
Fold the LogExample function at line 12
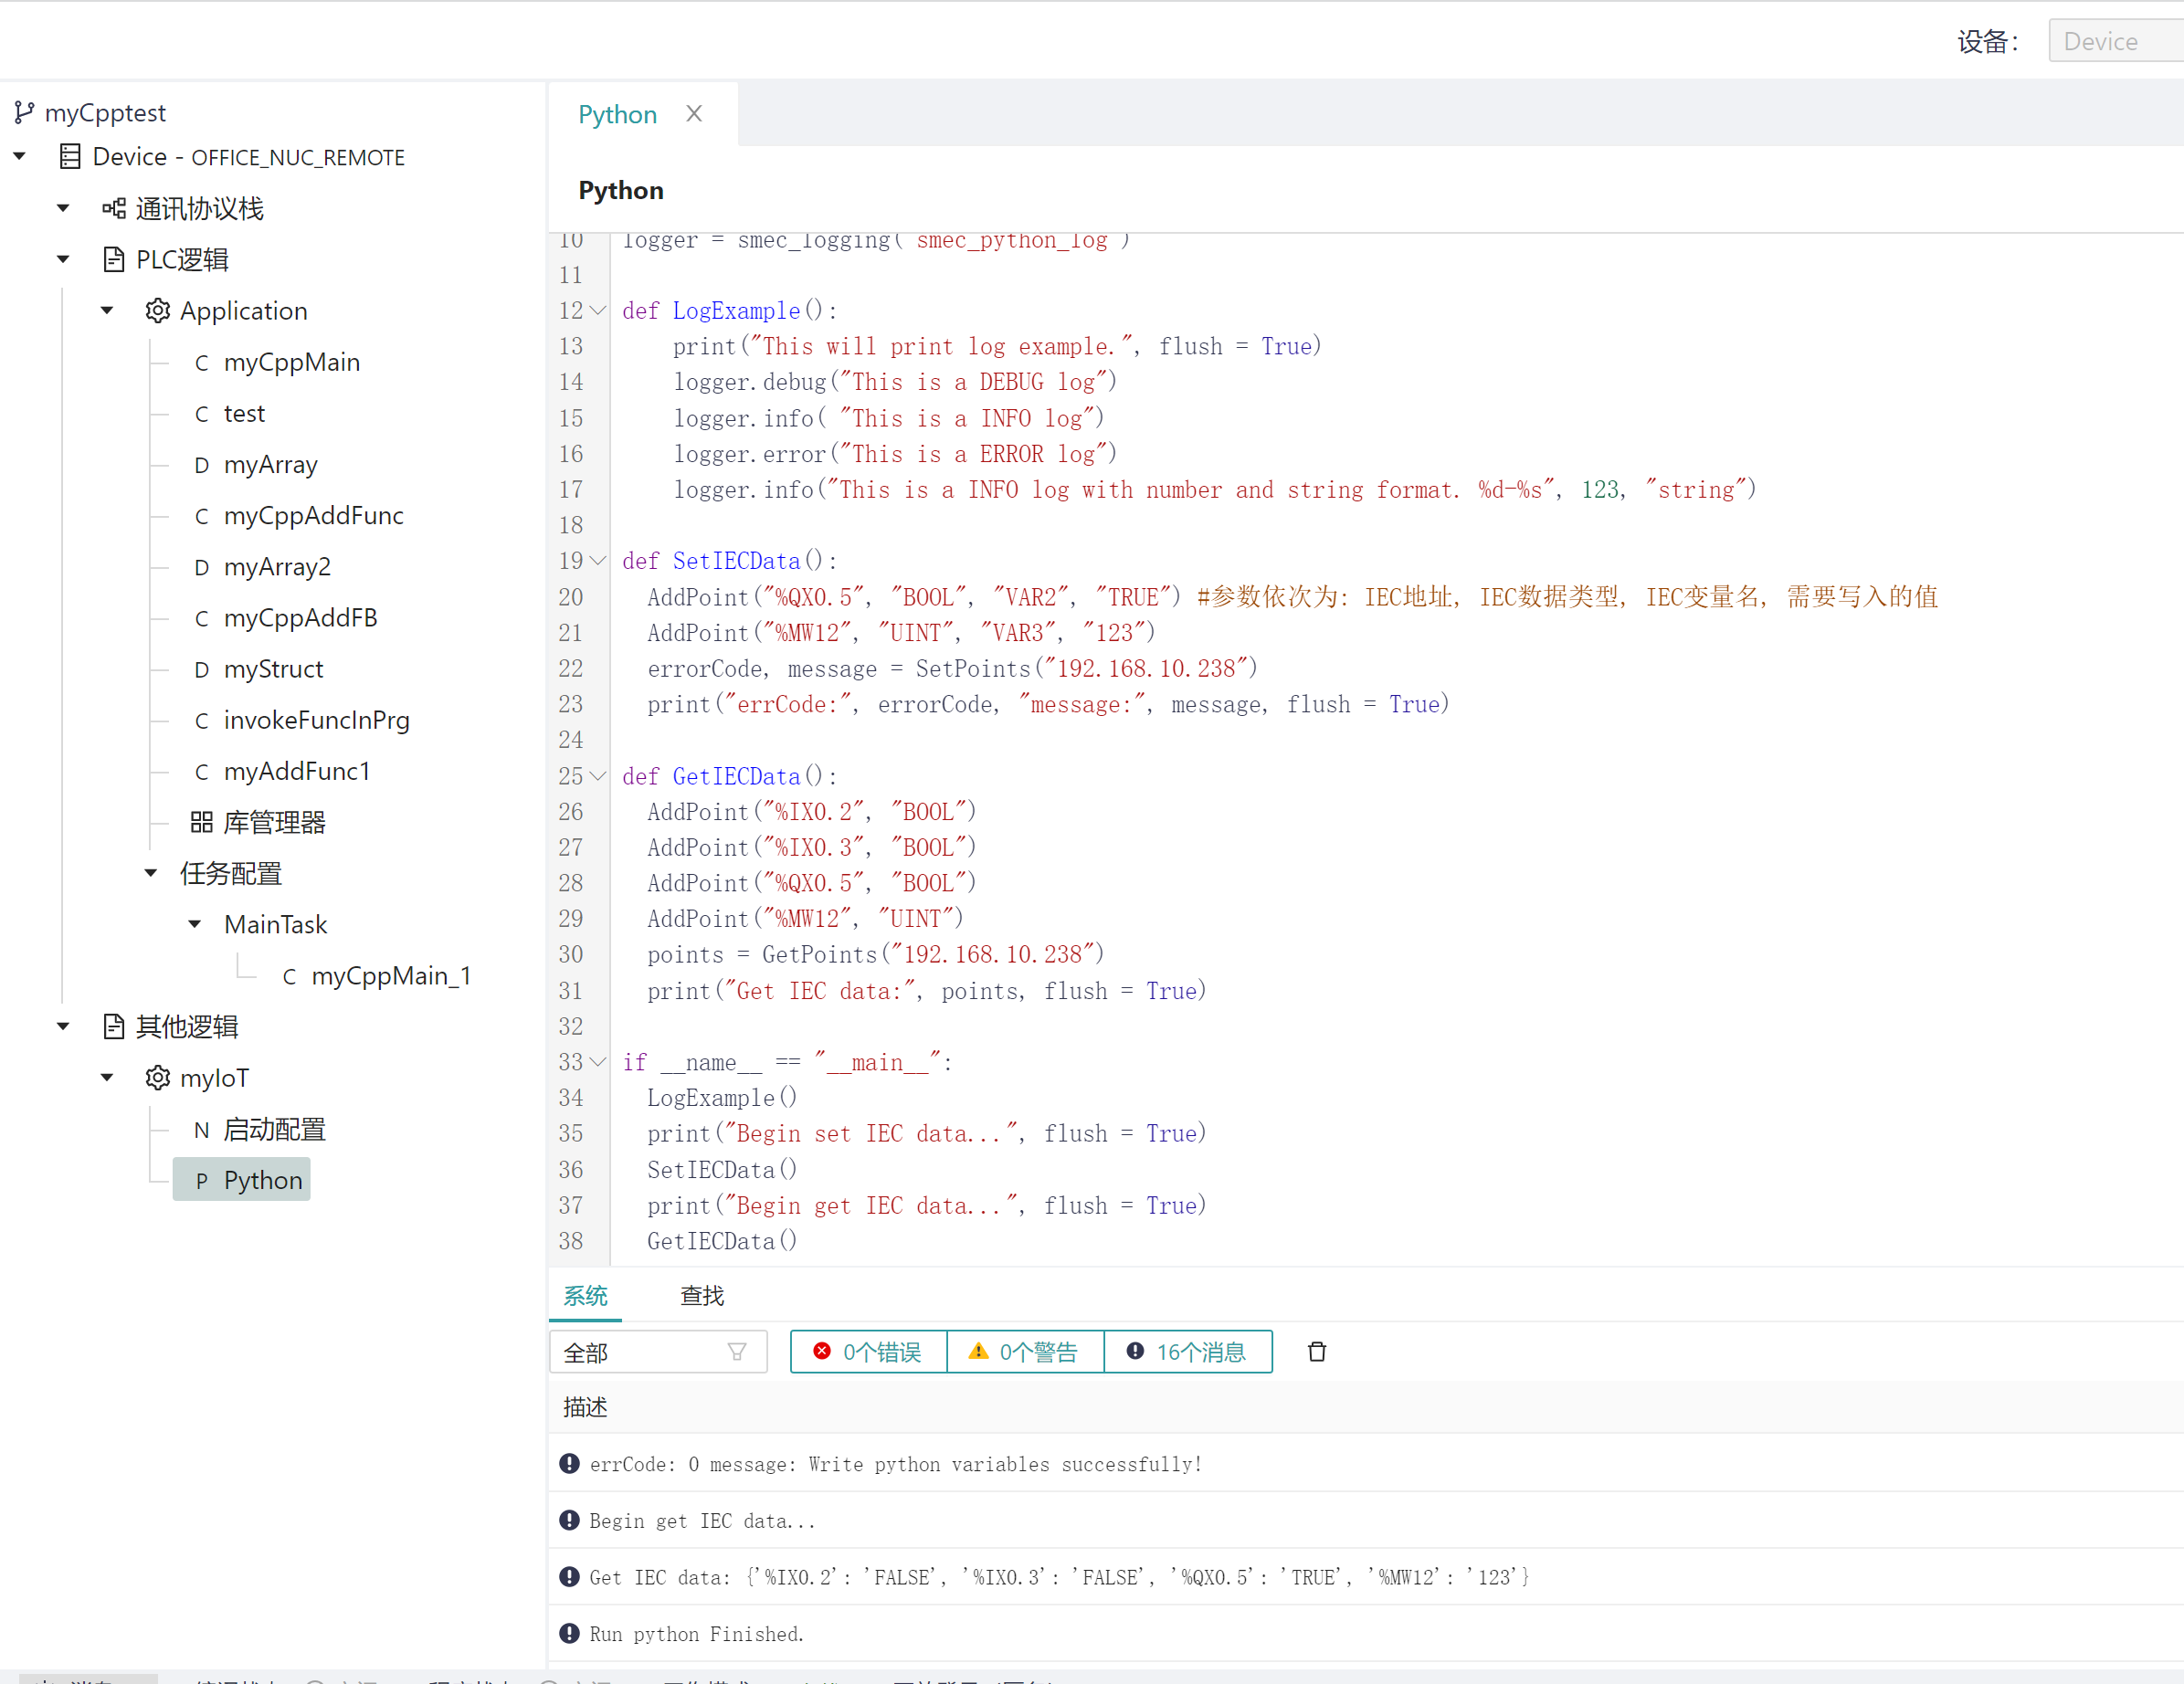coord(598,311)
